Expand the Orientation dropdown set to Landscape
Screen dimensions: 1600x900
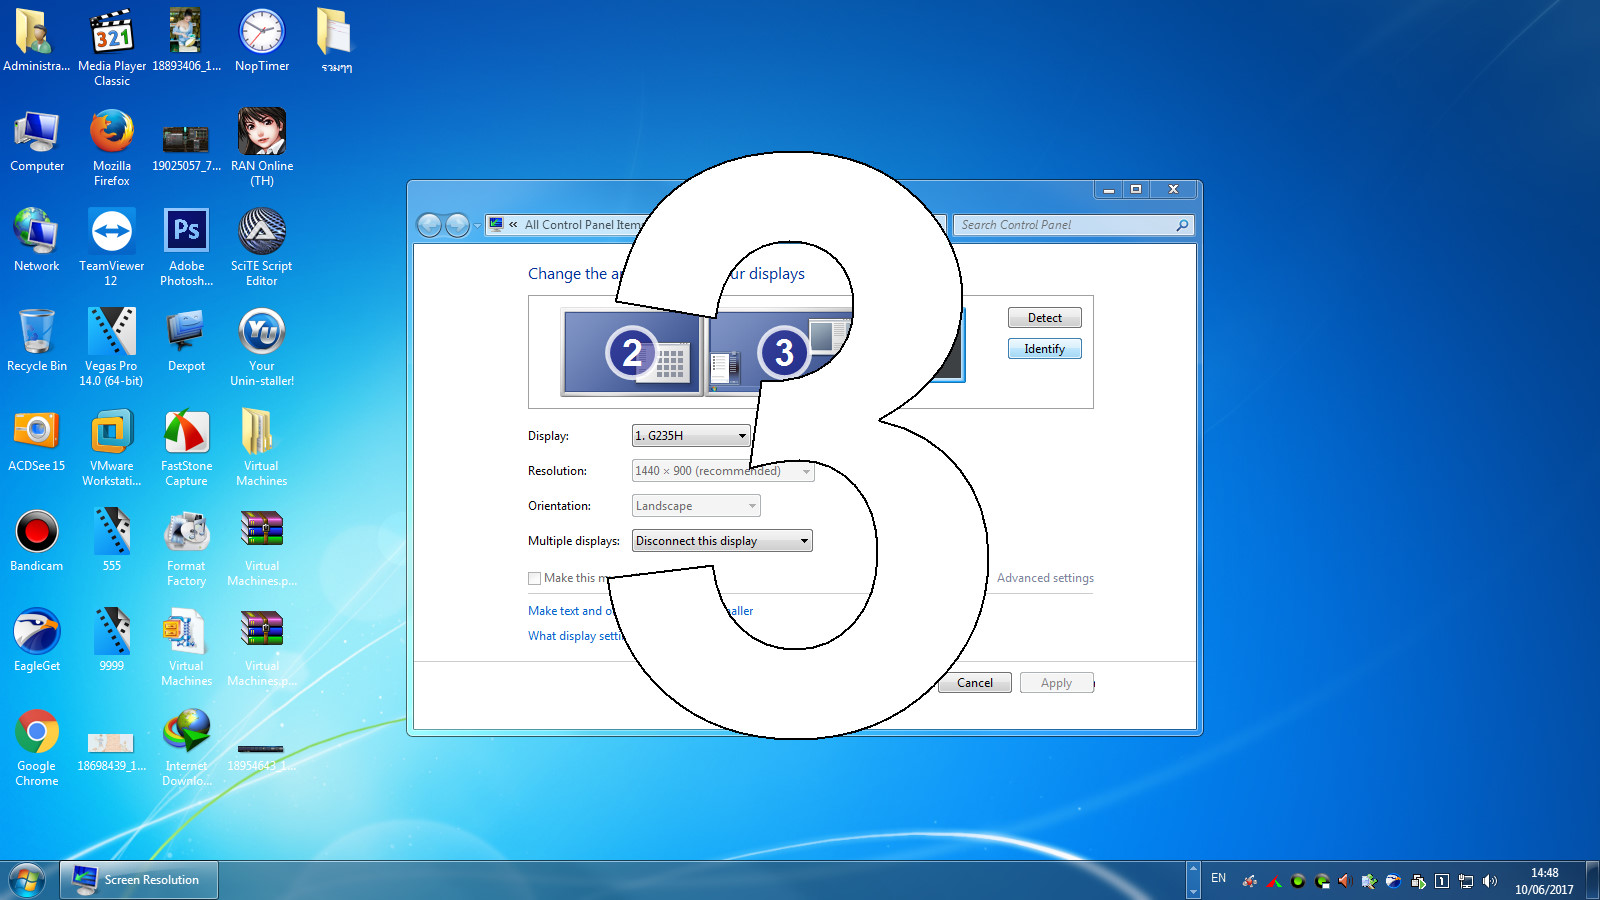pyautogui.click(x=696, y=506)
